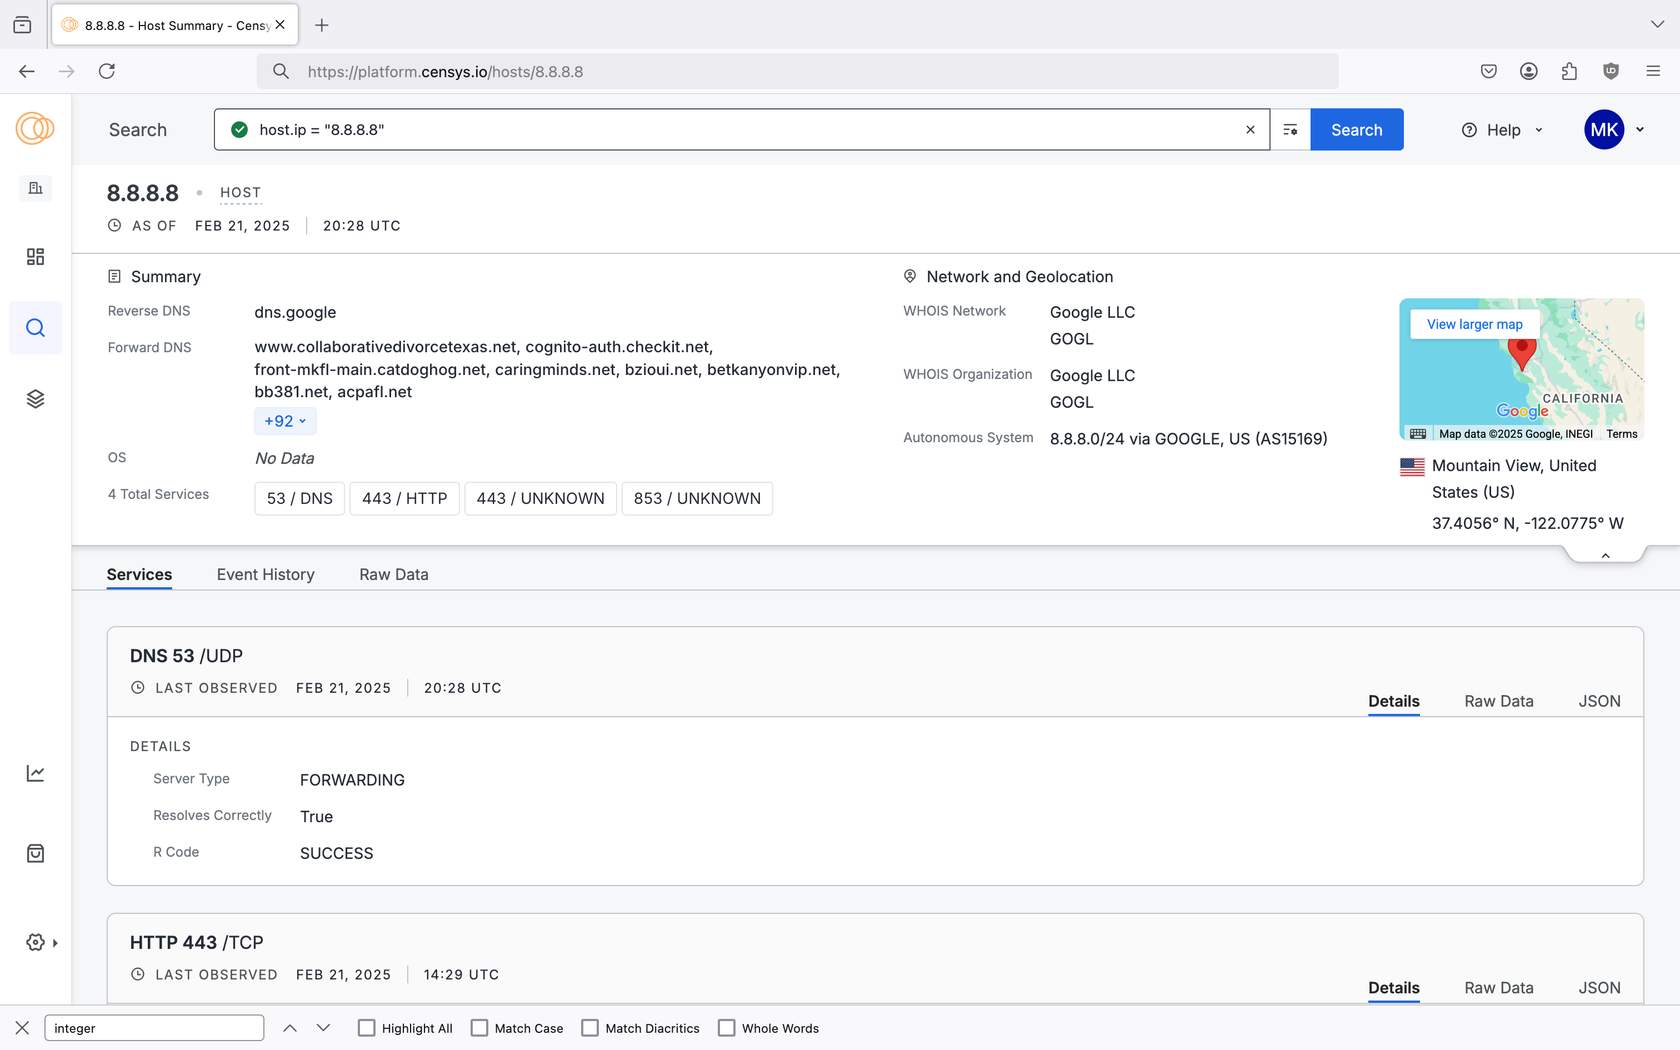Select Raw Data tab in HTTP 443 card
The image size is (1680, 1050).
tap(1499, 988)
